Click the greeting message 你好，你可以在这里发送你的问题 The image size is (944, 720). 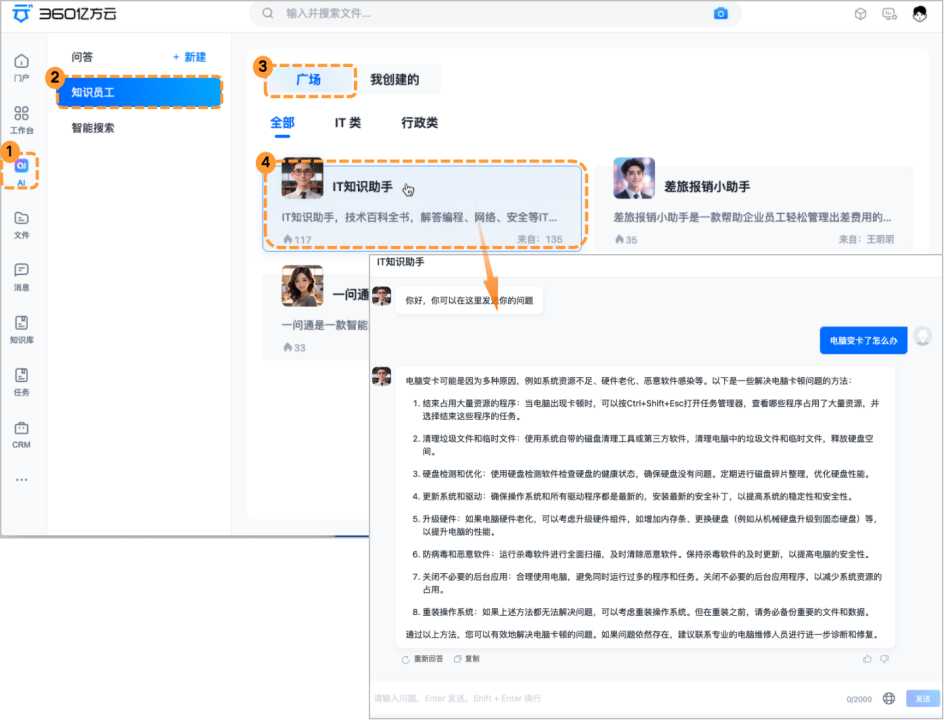coord(469,300)
